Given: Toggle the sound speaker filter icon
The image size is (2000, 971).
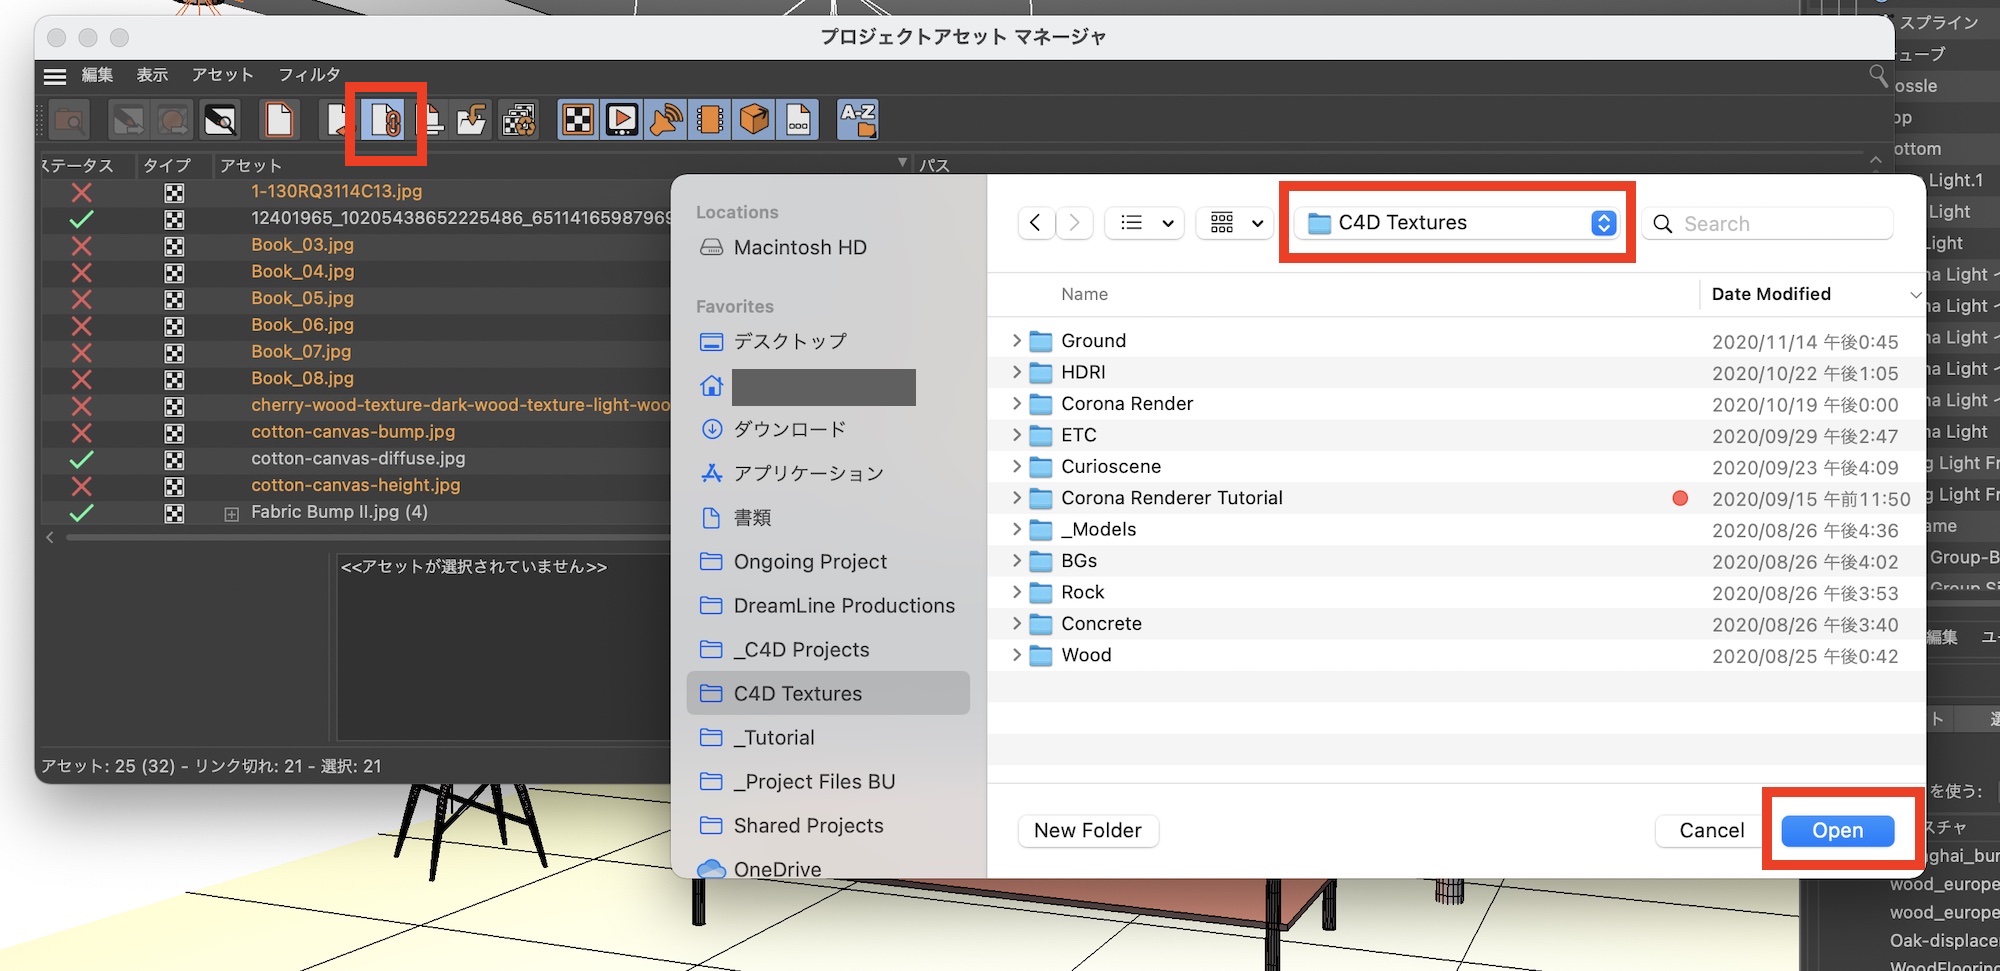Looking at the screenshot, I should pyautogui.click(x=666, y=120).
